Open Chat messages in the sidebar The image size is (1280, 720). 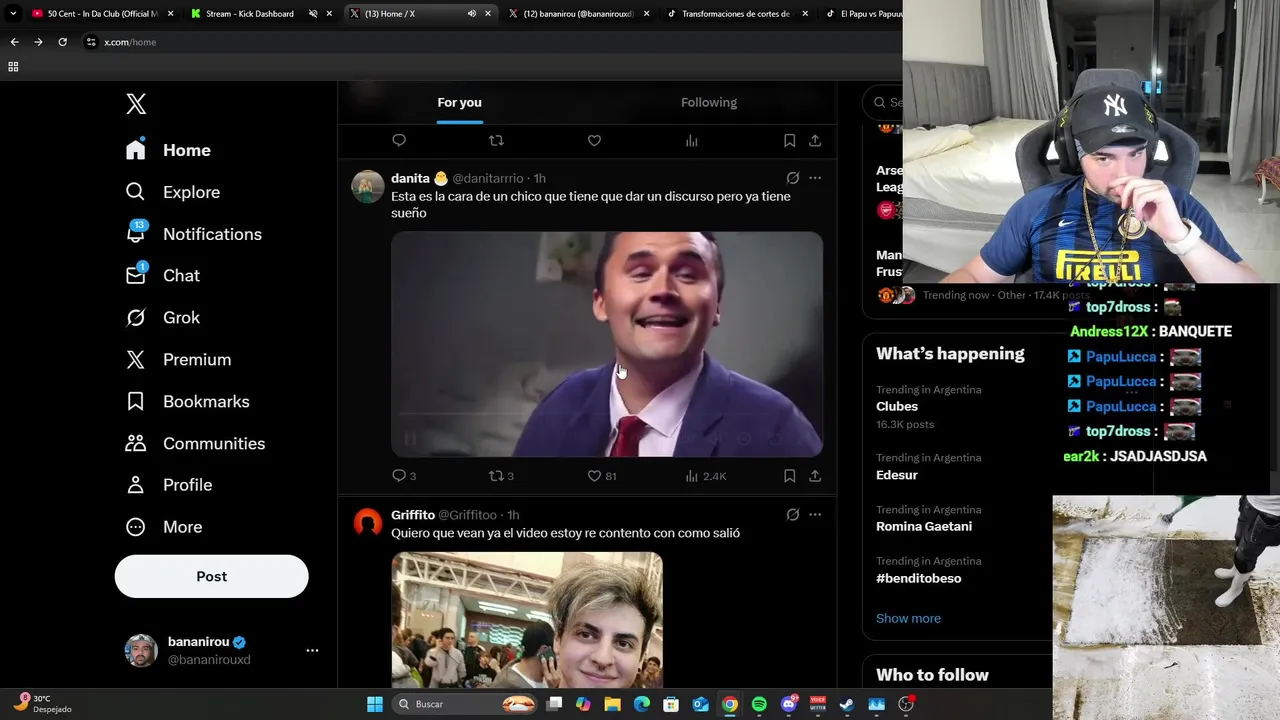point(162,275)
